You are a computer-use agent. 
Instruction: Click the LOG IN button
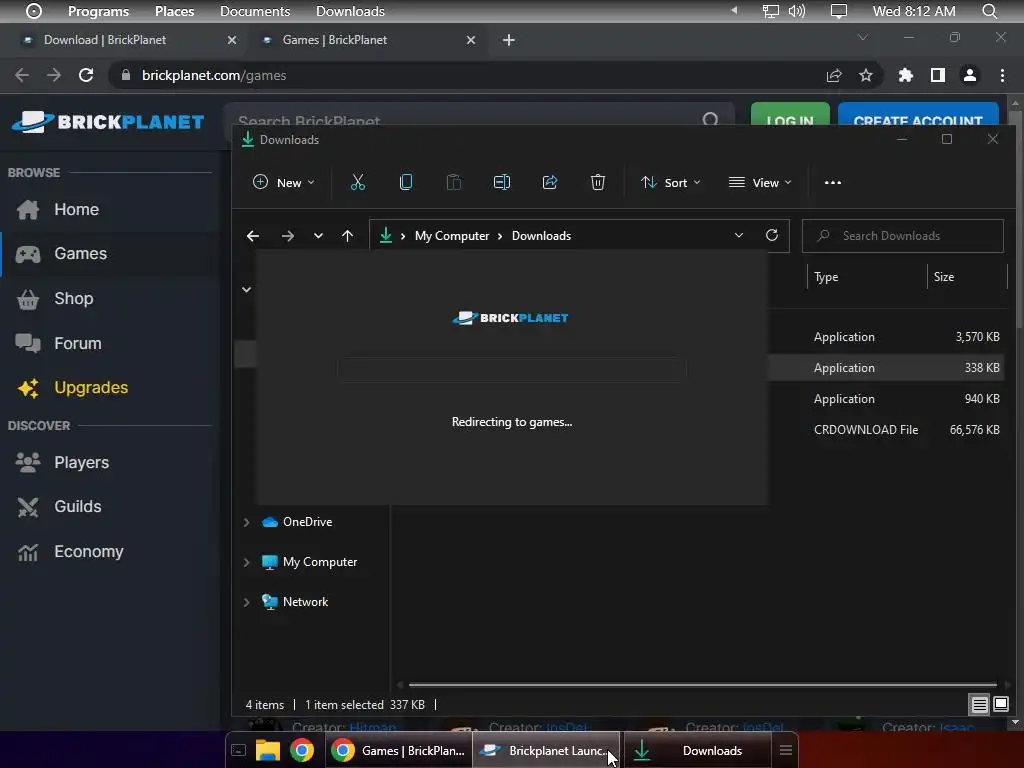[x=790, y=114]
